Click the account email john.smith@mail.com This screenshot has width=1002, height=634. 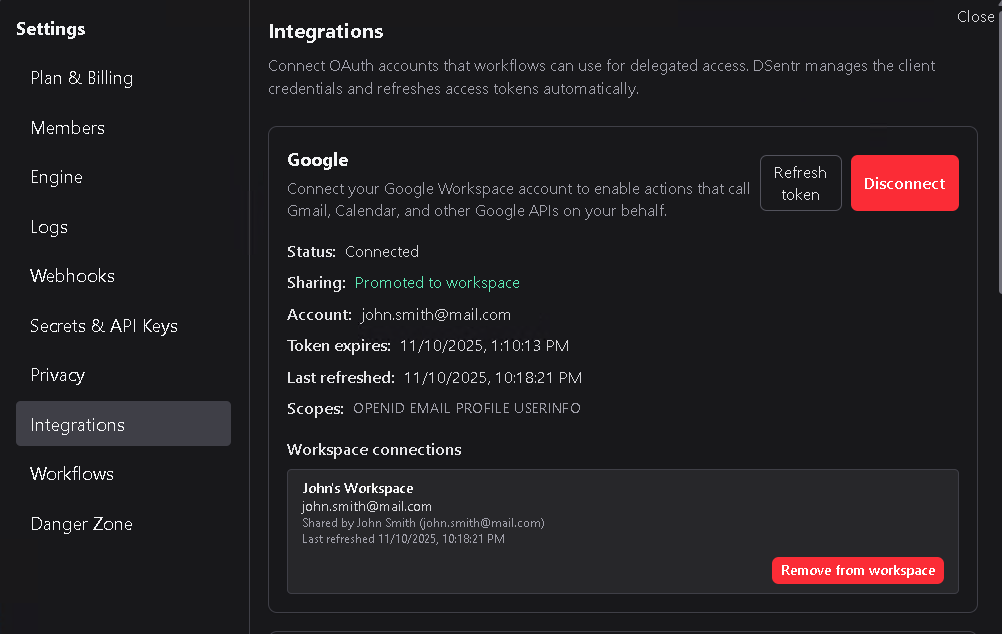pyautogui.click(x=436, y=314)
